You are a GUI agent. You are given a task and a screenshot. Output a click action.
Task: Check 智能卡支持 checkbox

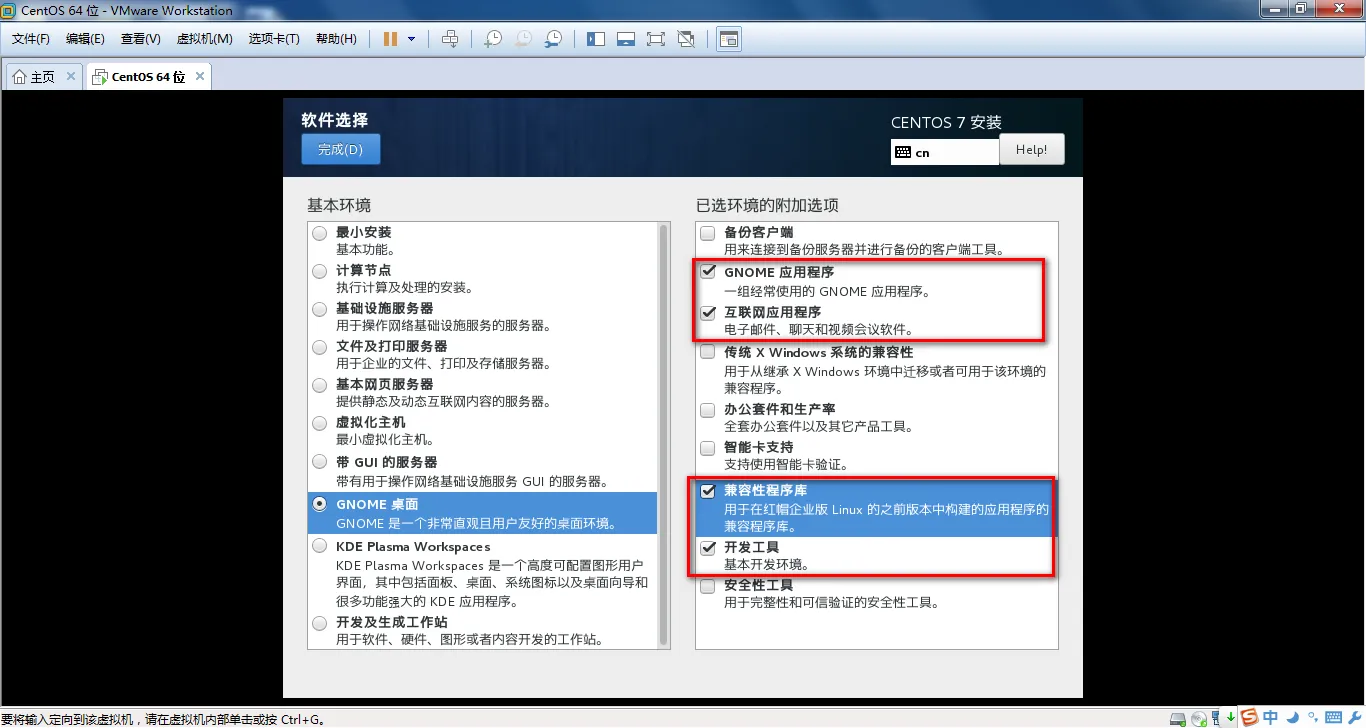[x=708, y=448]
